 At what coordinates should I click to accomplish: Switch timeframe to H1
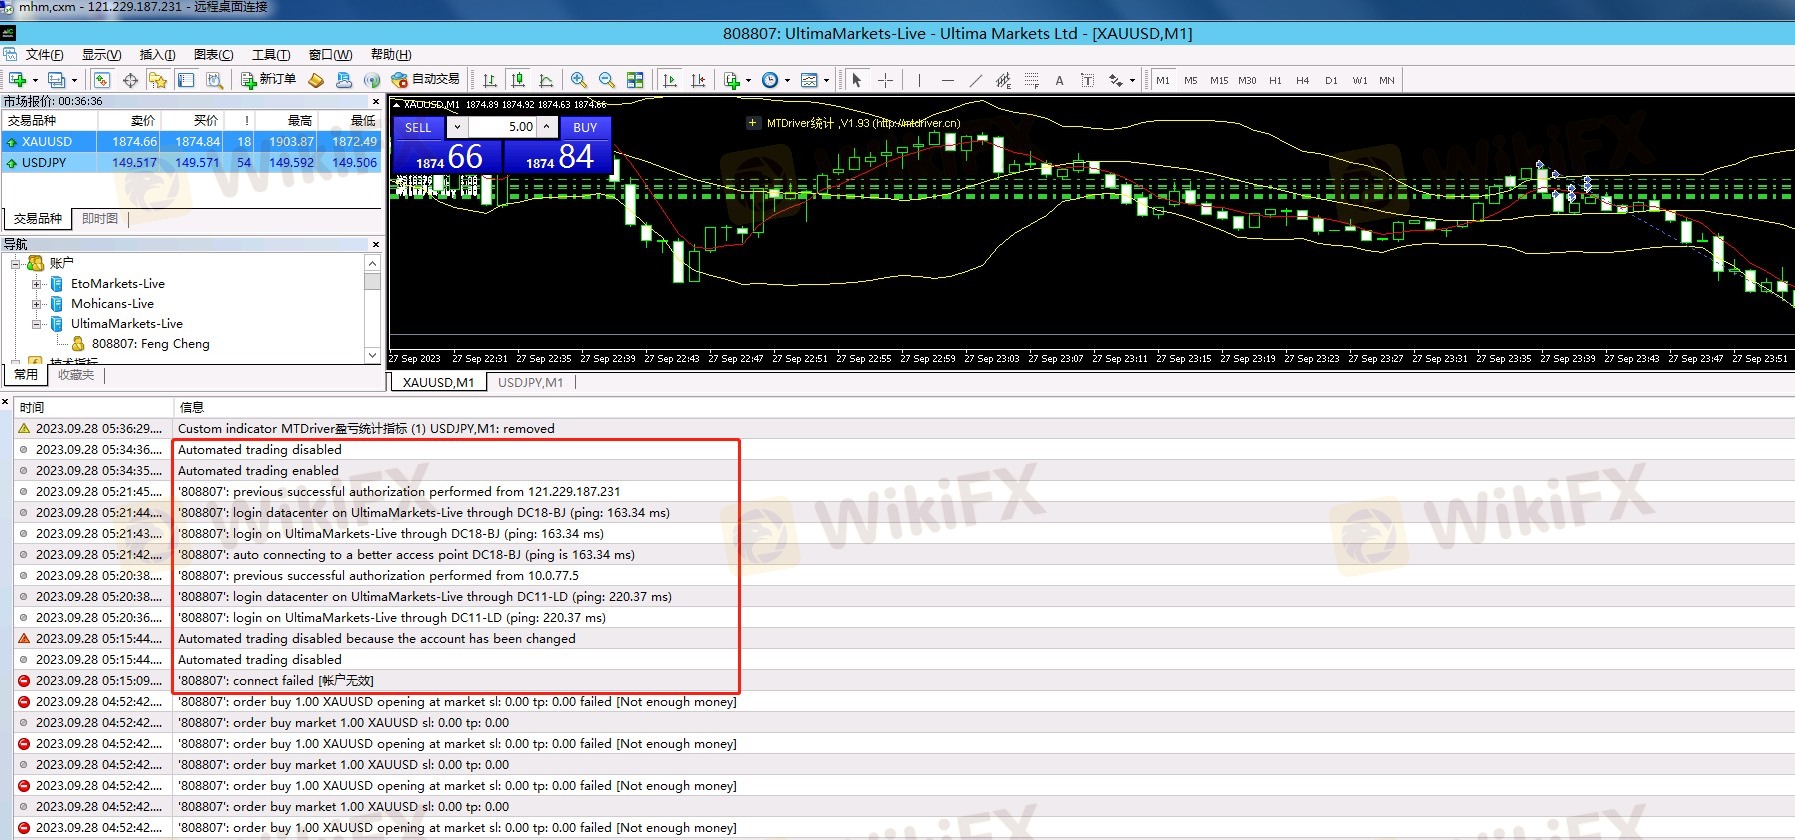click(x=1275, y=80)
